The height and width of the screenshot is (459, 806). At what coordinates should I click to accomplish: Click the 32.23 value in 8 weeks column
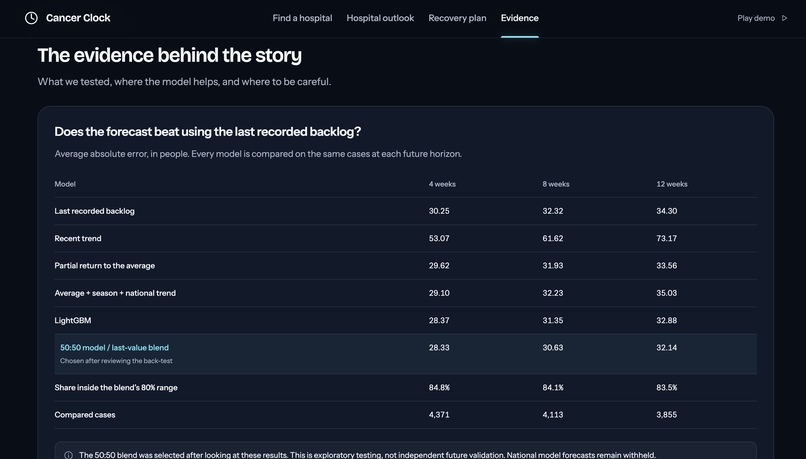(553, 293)
